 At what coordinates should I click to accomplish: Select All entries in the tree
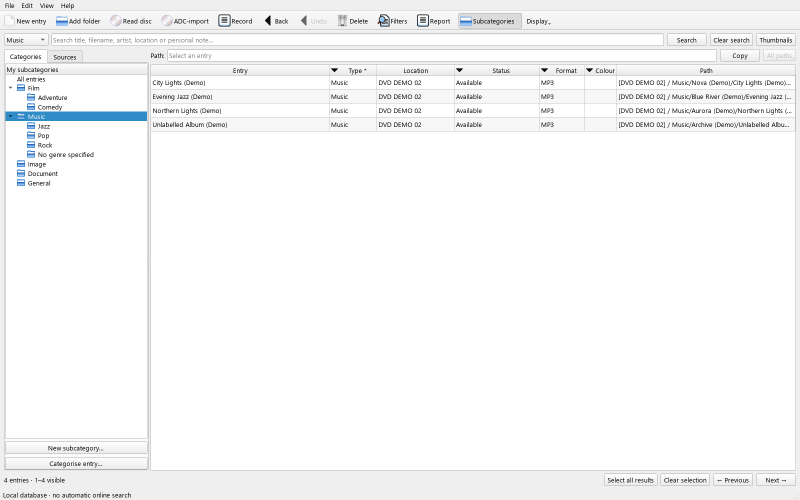[31, 79]
